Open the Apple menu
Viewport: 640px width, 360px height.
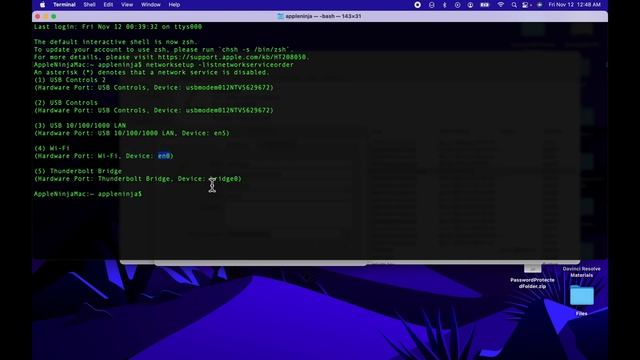(42, 5)
